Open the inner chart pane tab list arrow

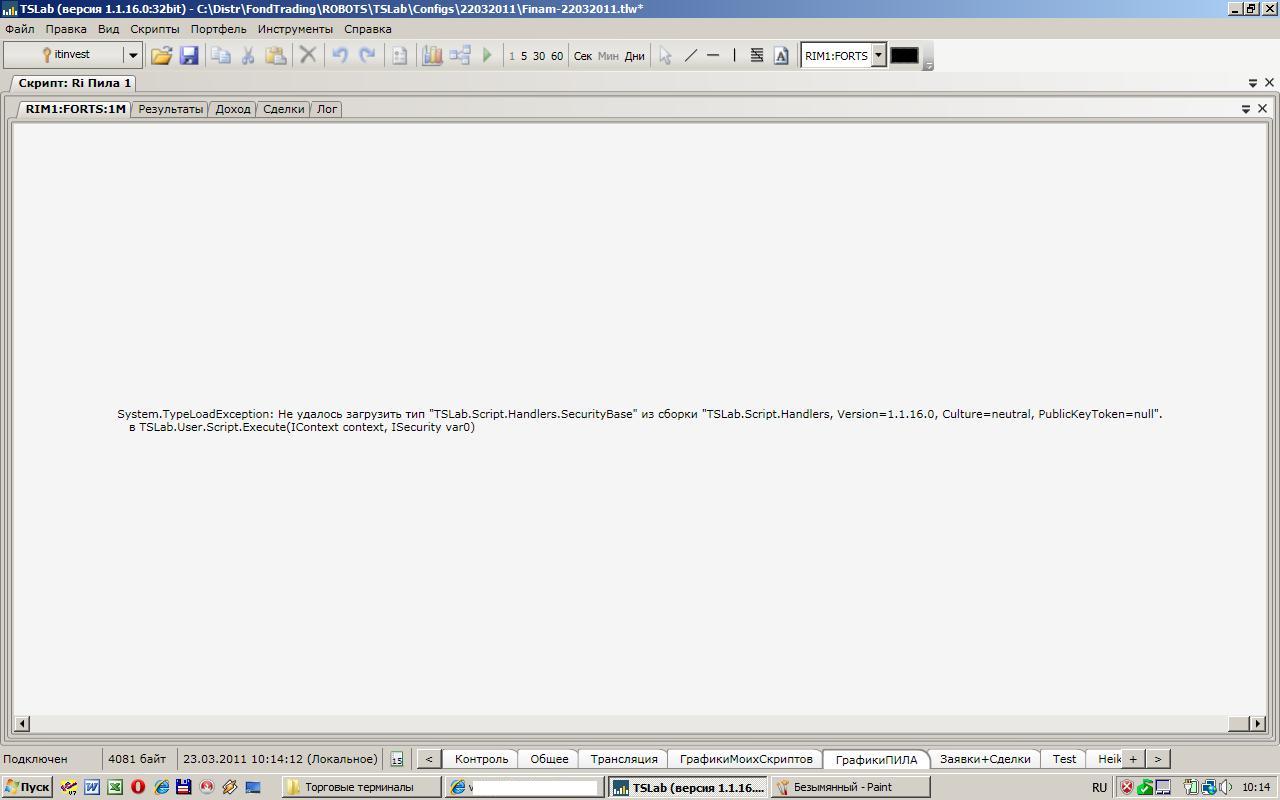[1246, 109]
